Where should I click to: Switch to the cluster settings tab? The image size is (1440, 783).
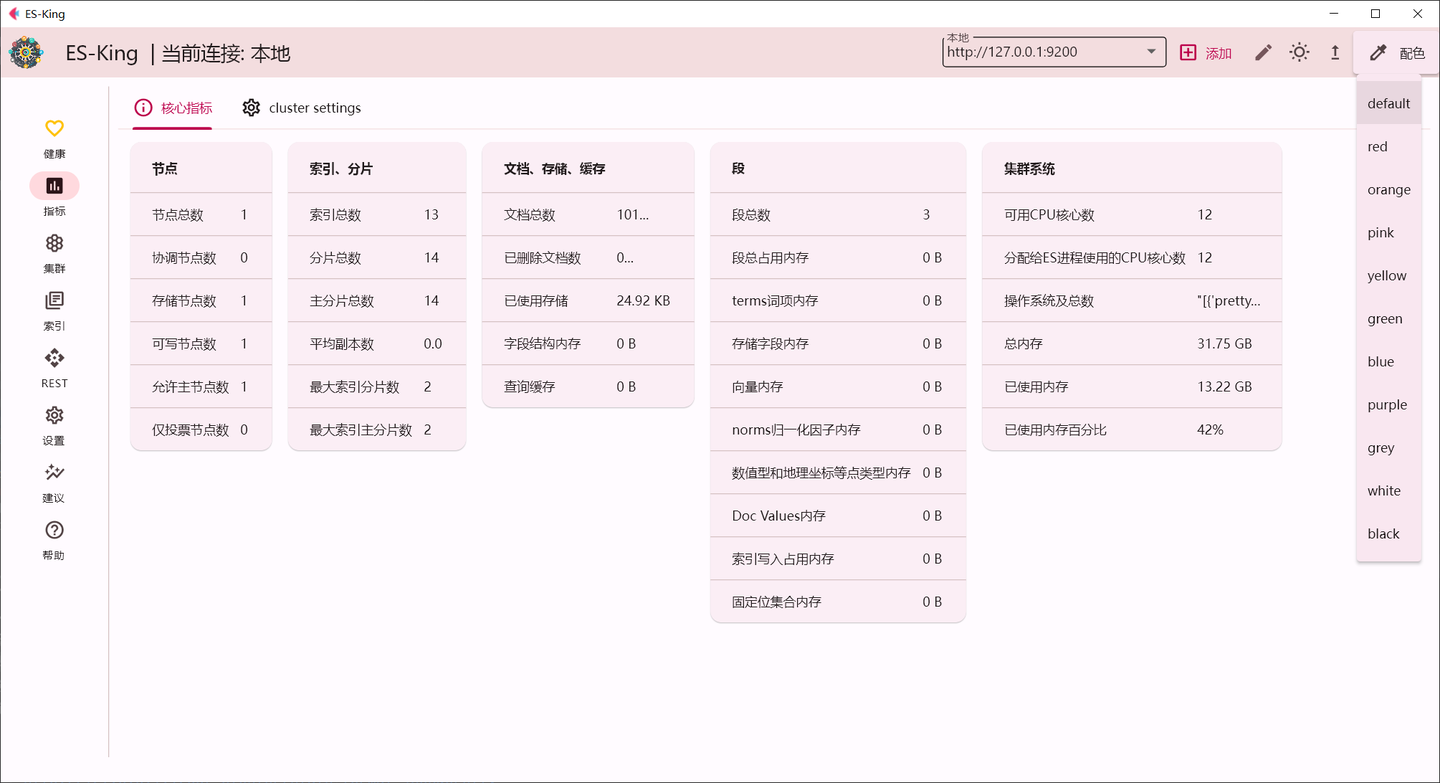[x=301, y=107]
